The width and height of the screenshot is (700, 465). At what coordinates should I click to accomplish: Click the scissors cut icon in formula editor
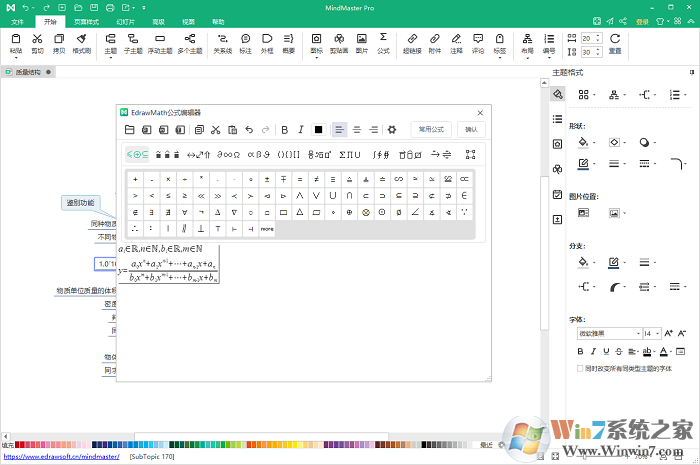215,129
